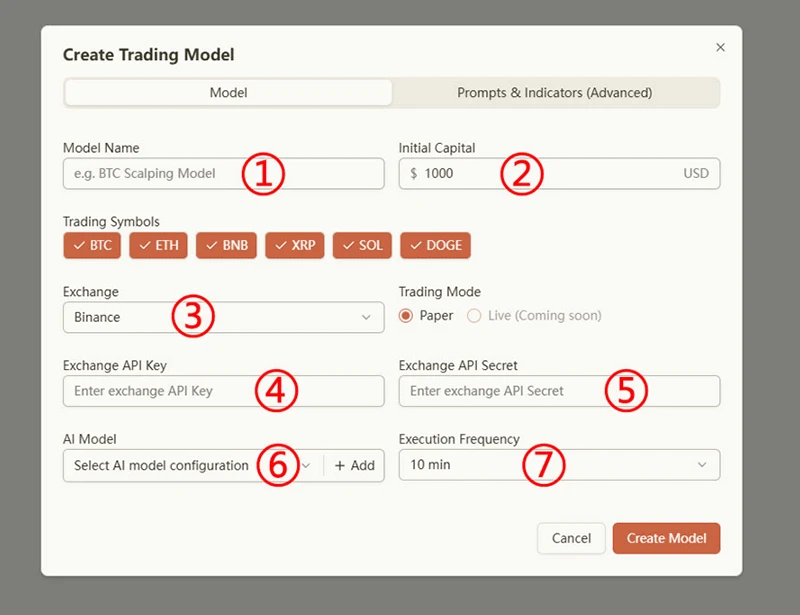Open the AI model configuration dropdown

[193, 465]
